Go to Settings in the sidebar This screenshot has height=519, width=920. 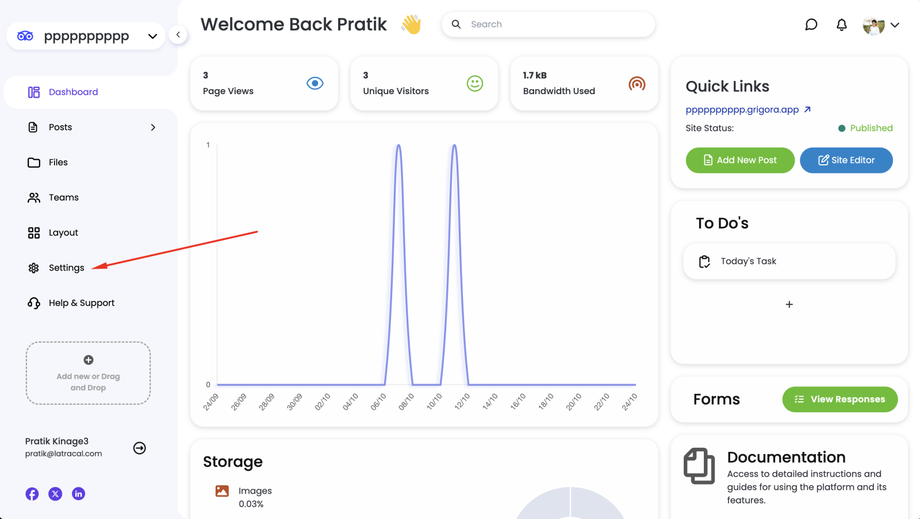(66, 268)
